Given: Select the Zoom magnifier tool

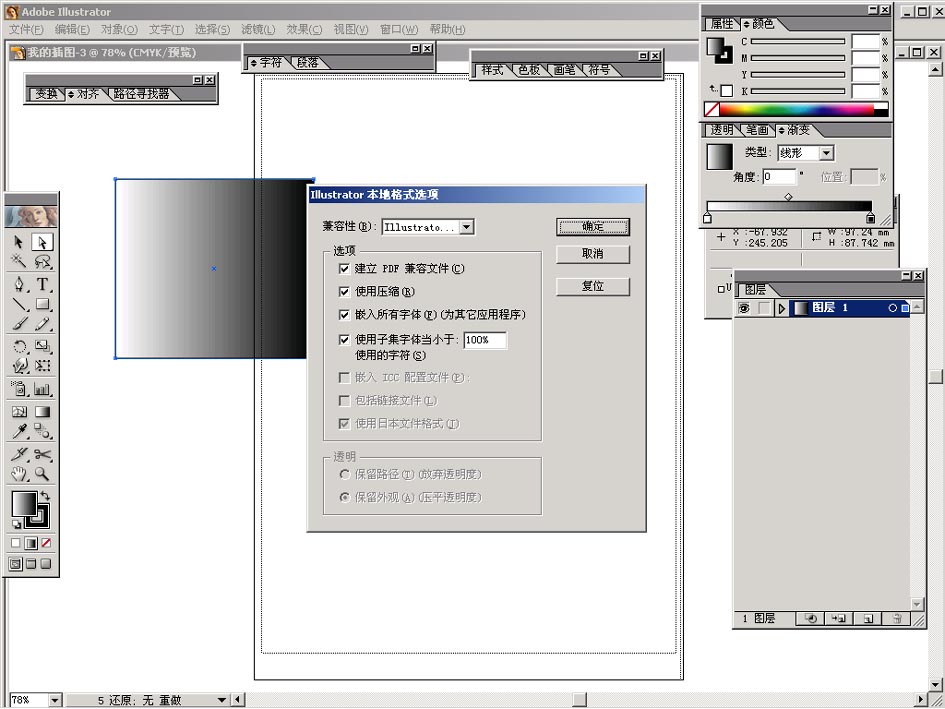Looking at the screenshot, I should click(42, 474).
